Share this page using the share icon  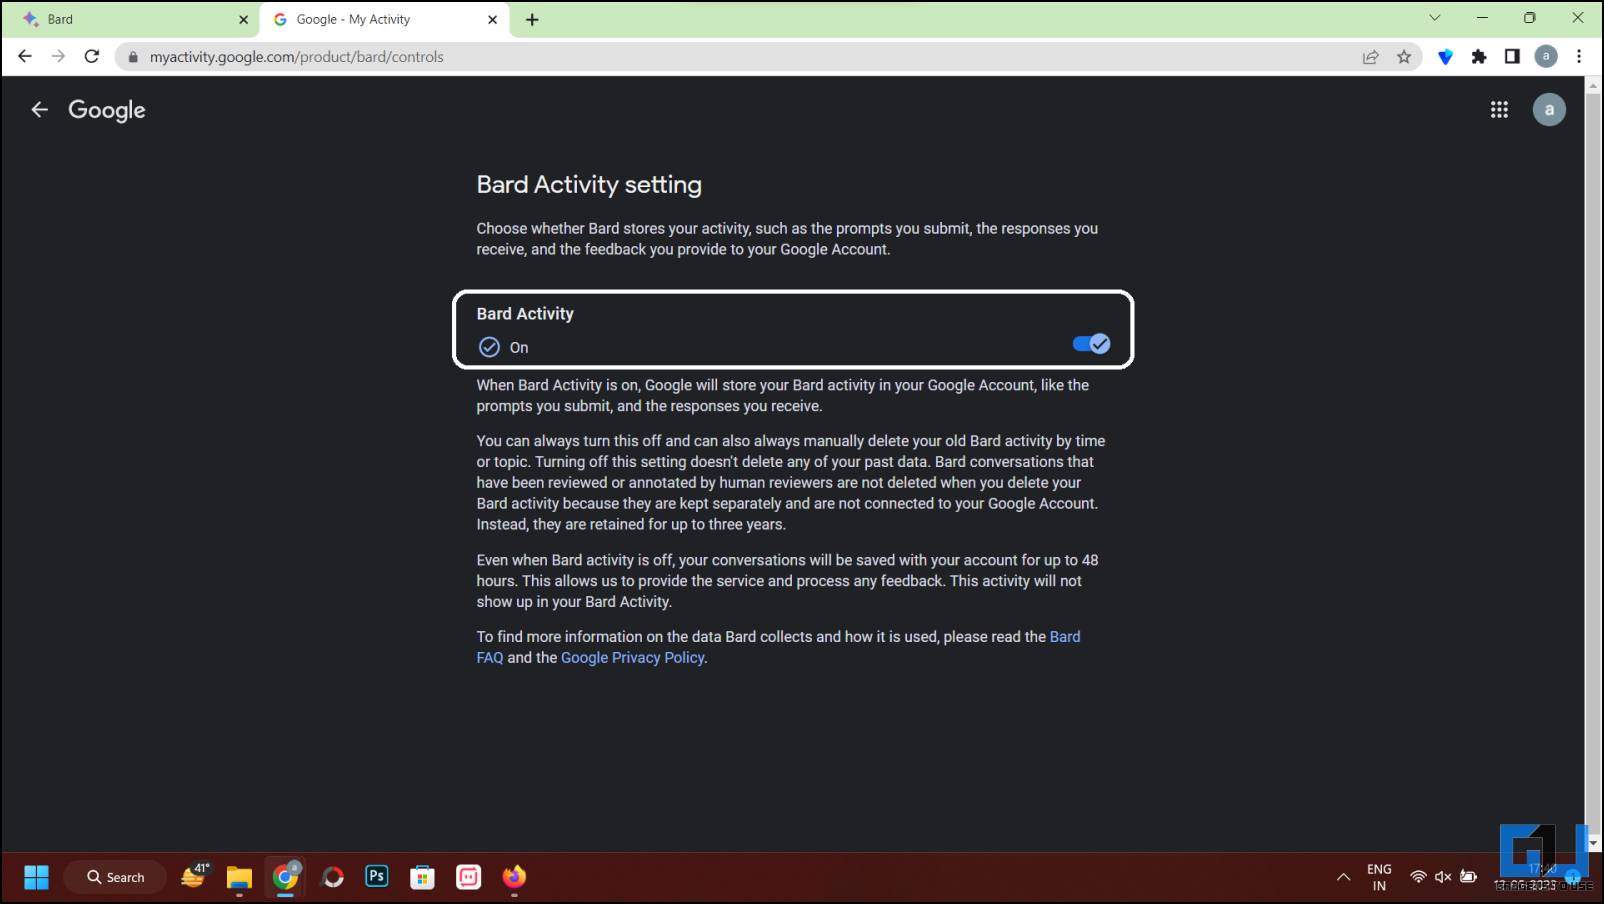pos(1371,57)
